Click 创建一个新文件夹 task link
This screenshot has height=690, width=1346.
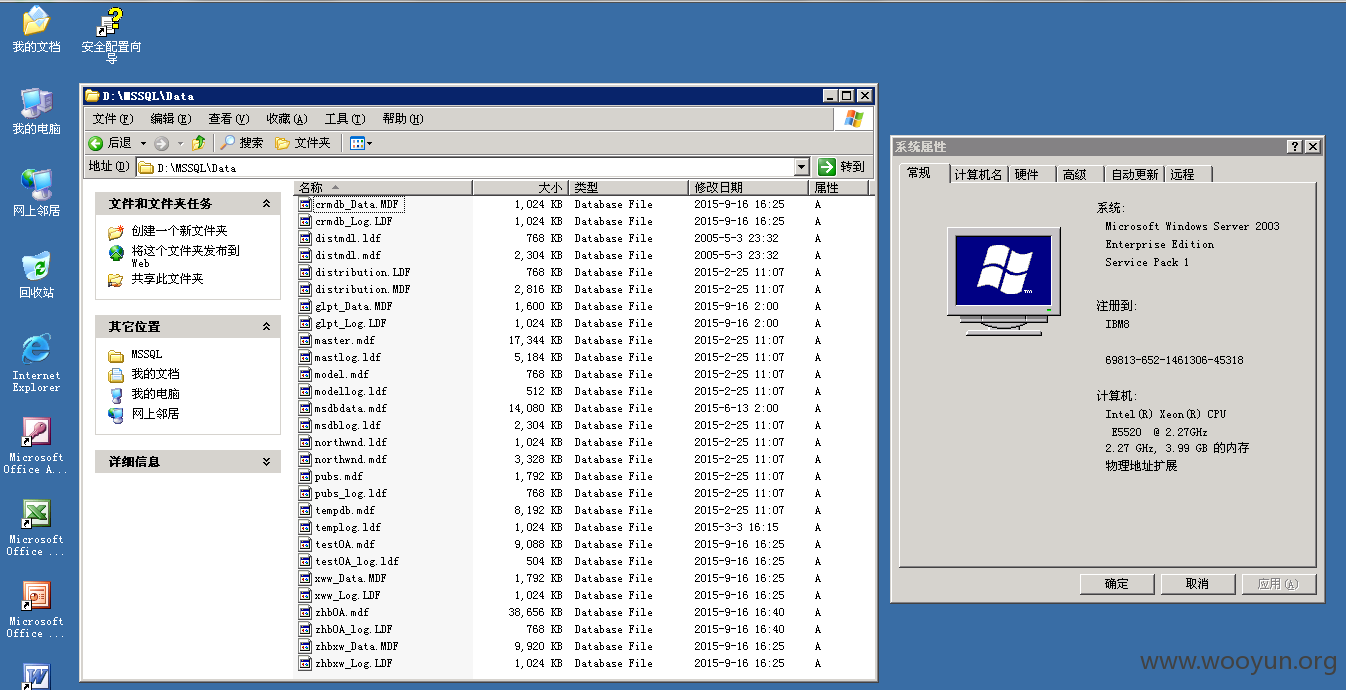coord(179,231)
